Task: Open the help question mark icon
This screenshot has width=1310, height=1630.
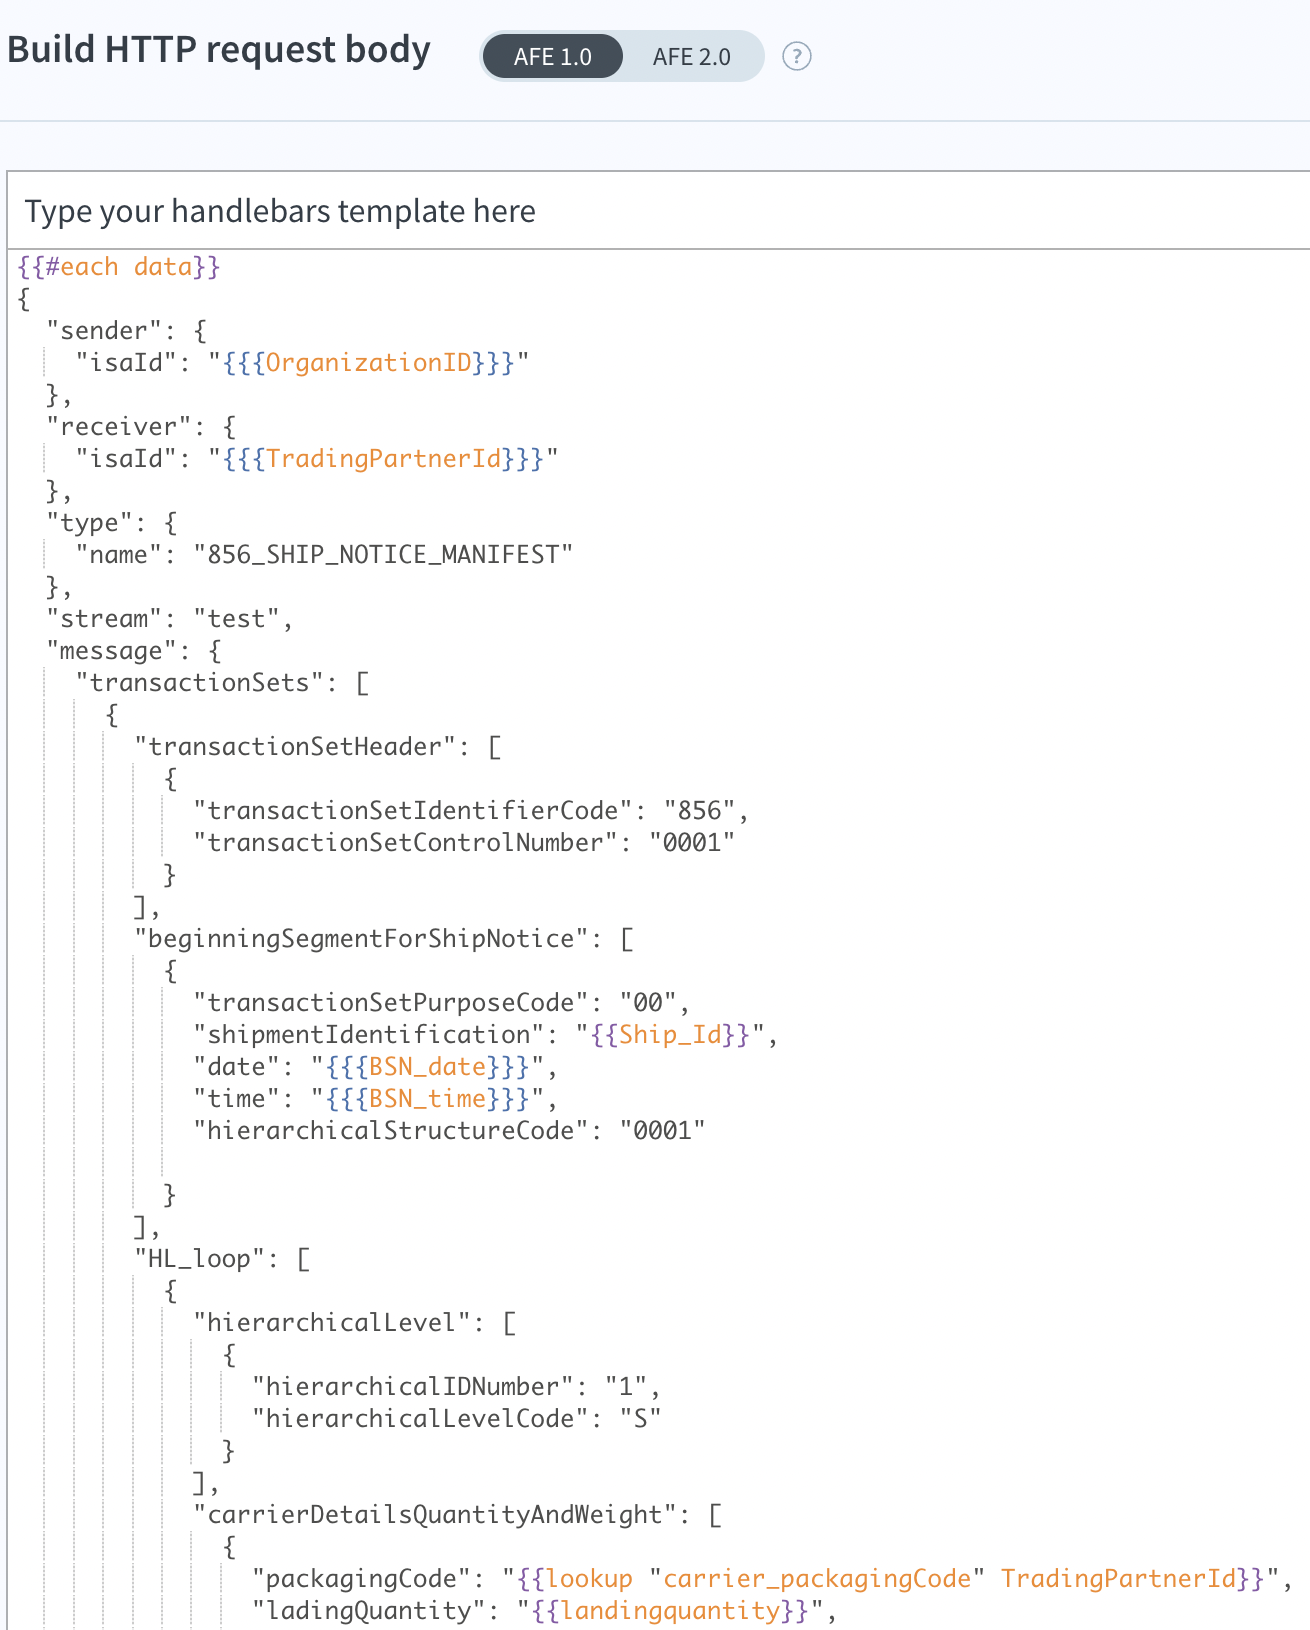Action: [796, 56]
